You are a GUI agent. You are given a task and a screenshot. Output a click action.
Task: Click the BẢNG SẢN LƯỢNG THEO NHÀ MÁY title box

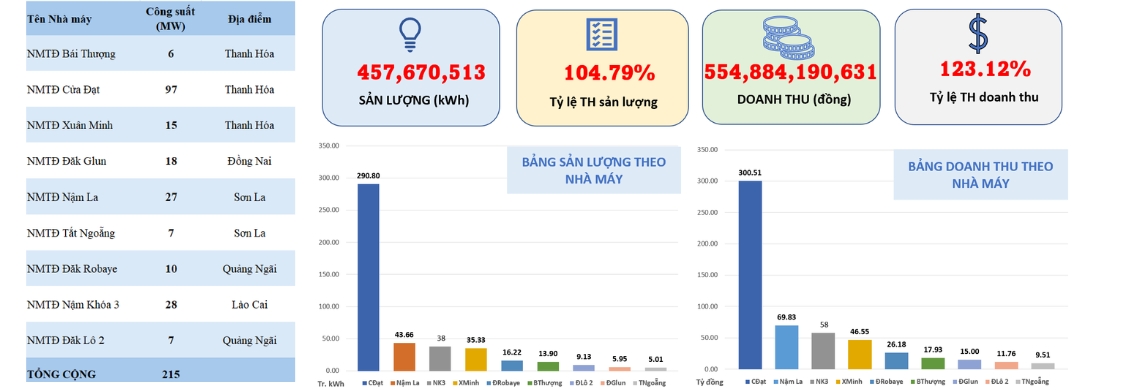594,170
